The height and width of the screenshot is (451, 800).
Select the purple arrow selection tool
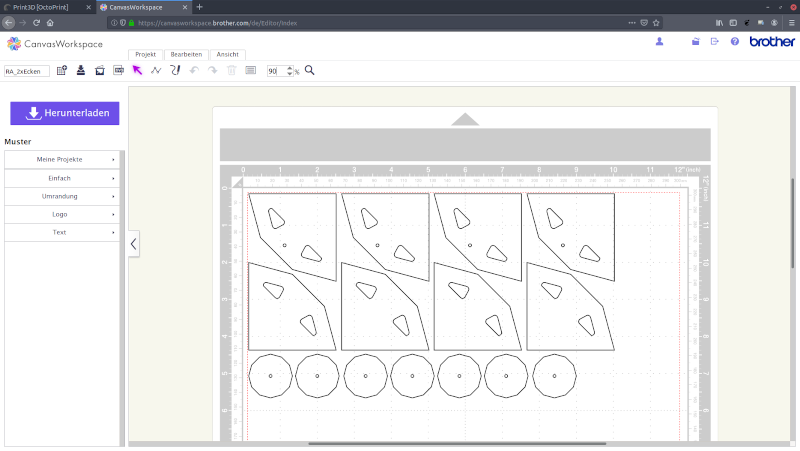pos(137,71)
